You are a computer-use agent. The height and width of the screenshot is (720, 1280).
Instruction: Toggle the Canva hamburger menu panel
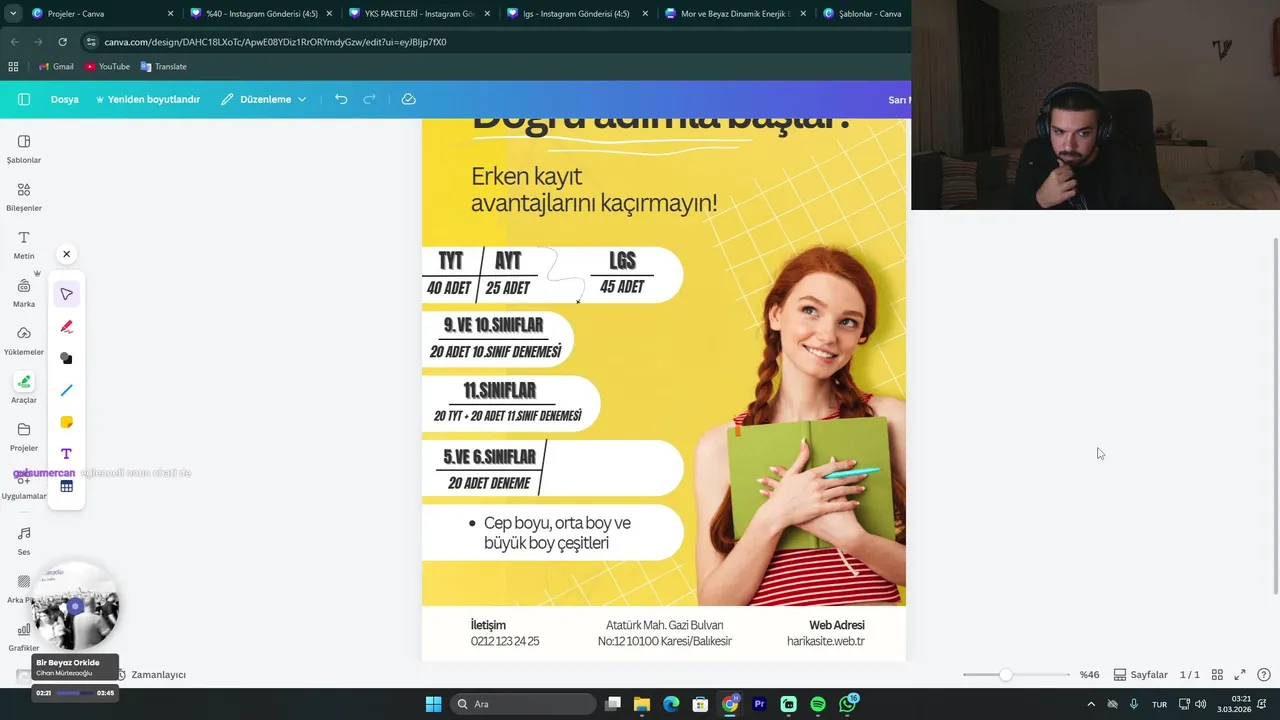point(24,99)
